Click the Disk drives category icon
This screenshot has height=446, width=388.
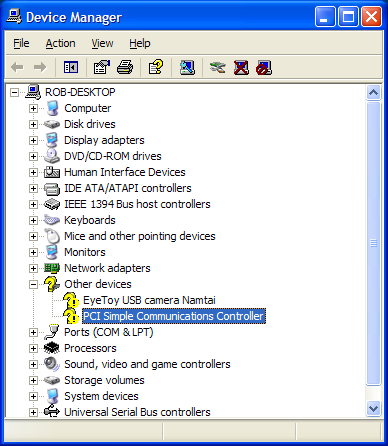pos(52,124)
